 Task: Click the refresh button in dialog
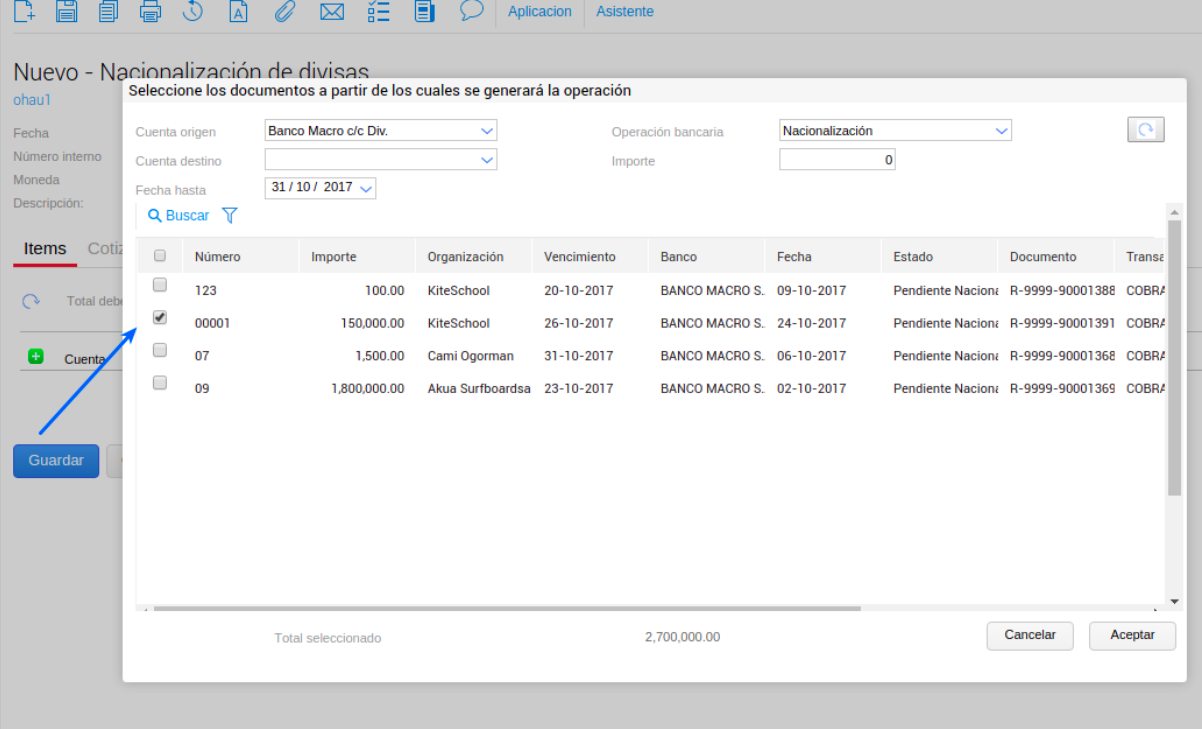point(1146,130)
